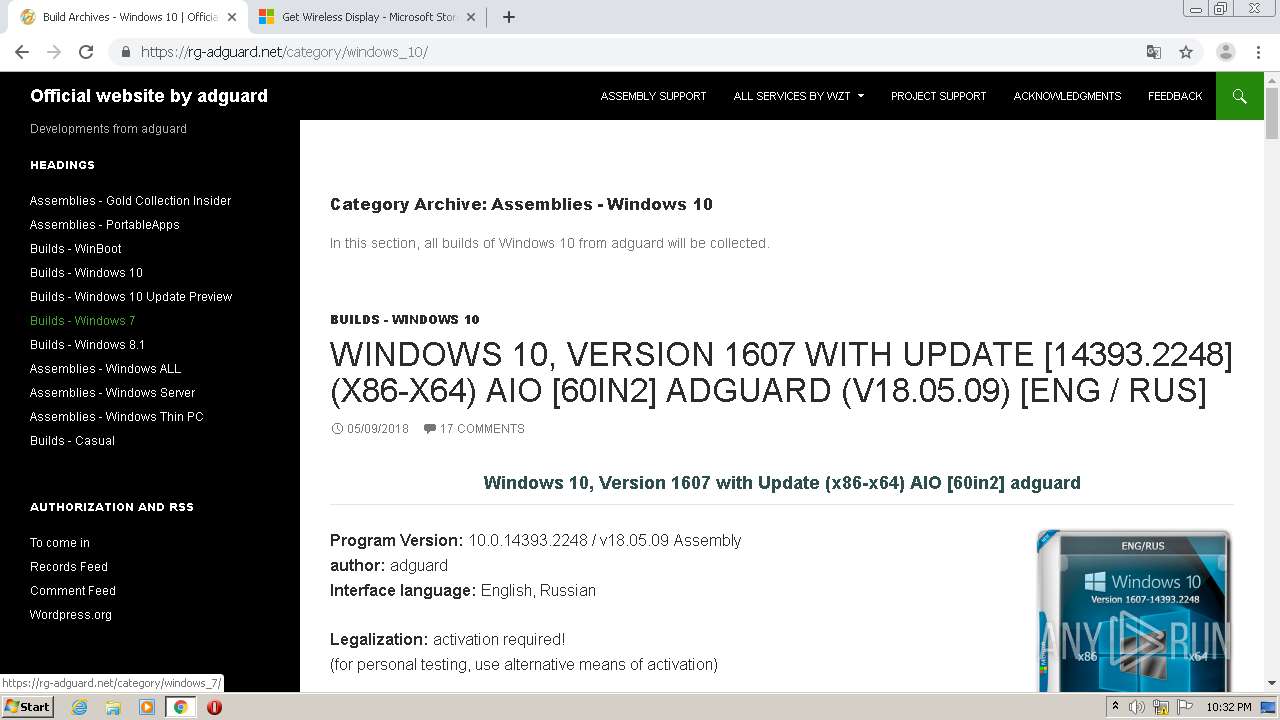Image resolution: width=1280 pixels, height=720 pixels.
Task: Close the Build Archives tab
Action: click(x=231, y=17)
